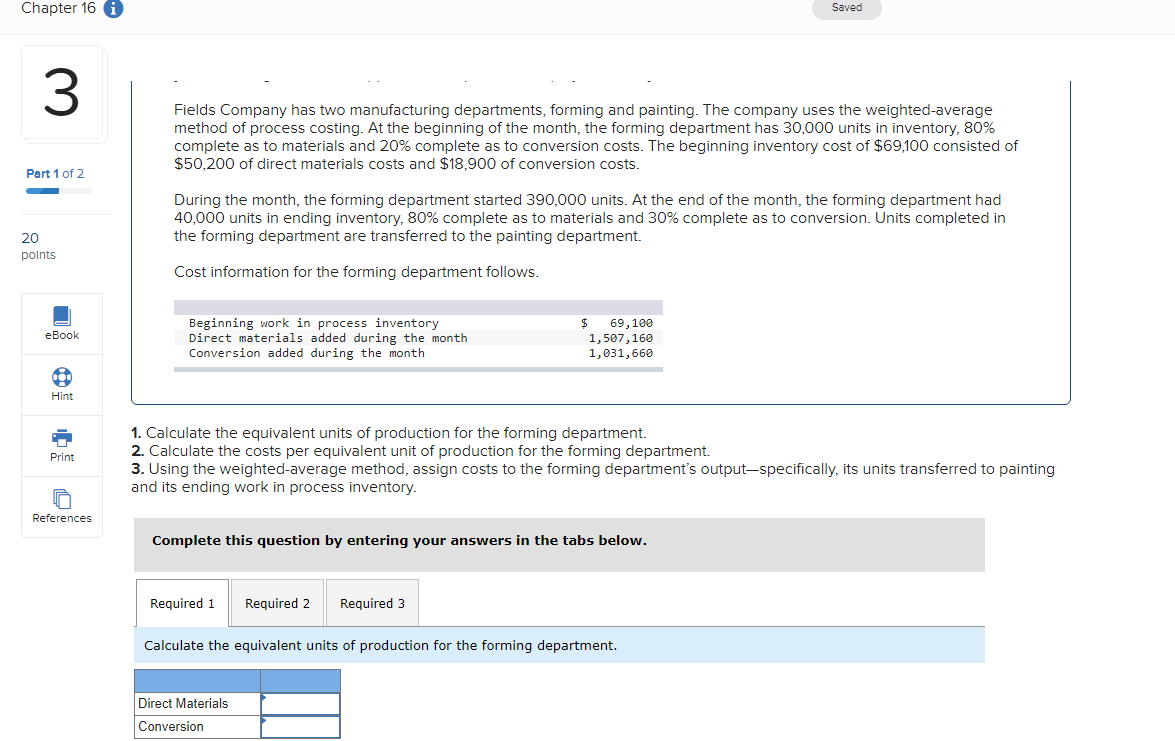
Task: Click 'Cost information for the forming department follows.'
Action: pos(357,272)
